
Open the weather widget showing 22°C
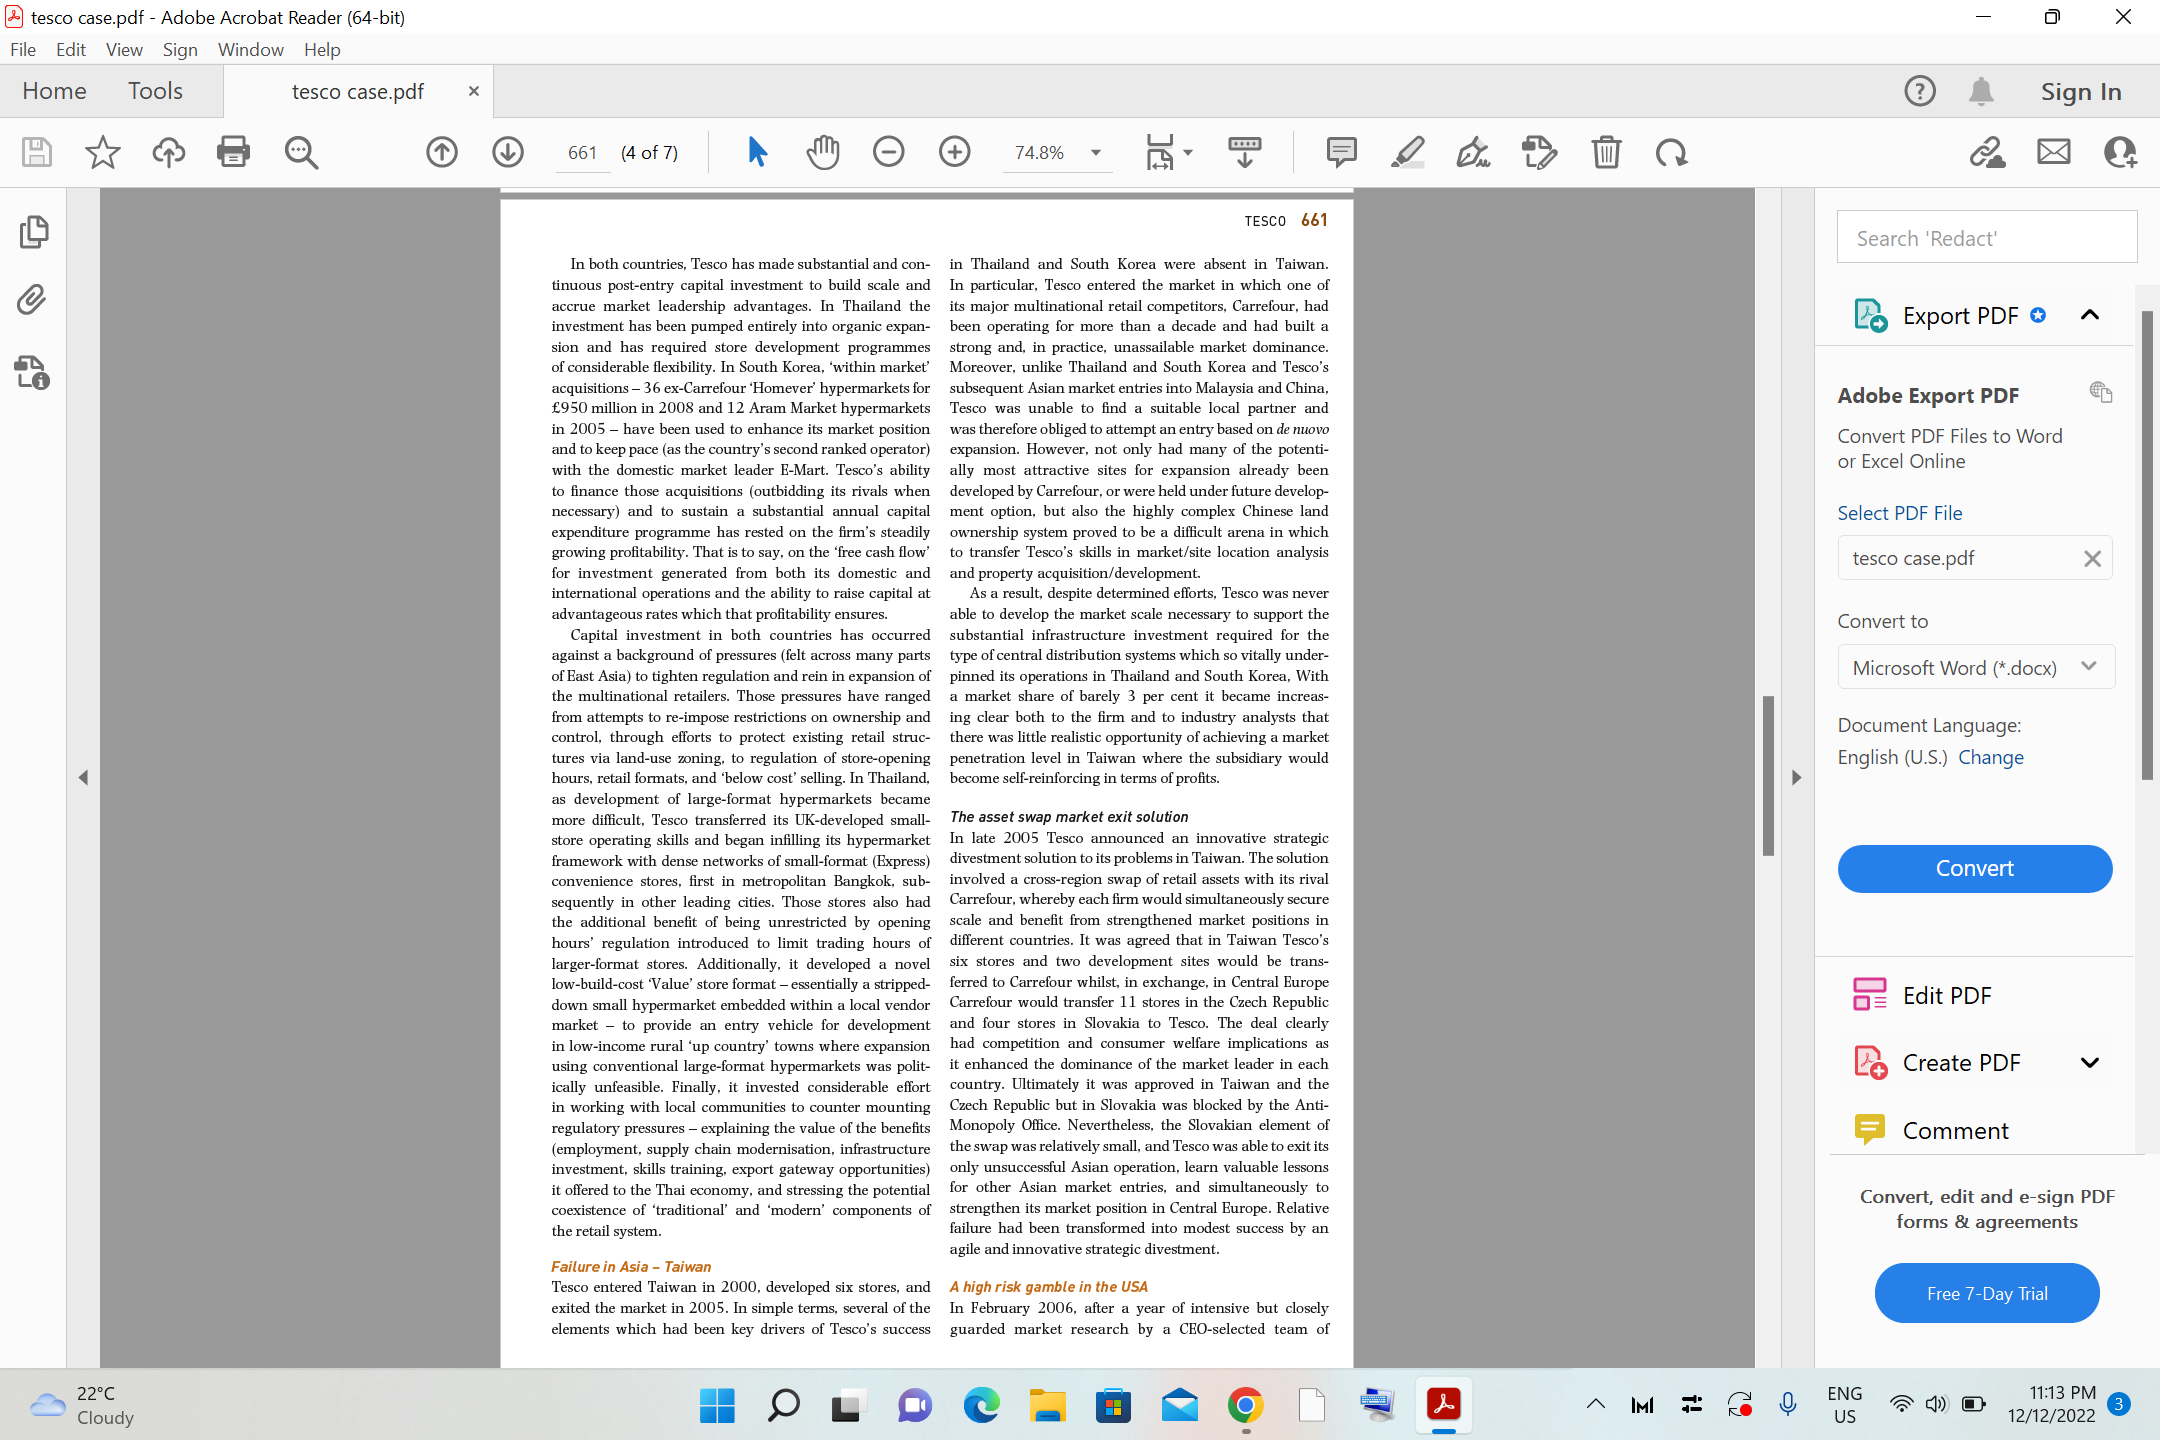(x=82, y=1405)
